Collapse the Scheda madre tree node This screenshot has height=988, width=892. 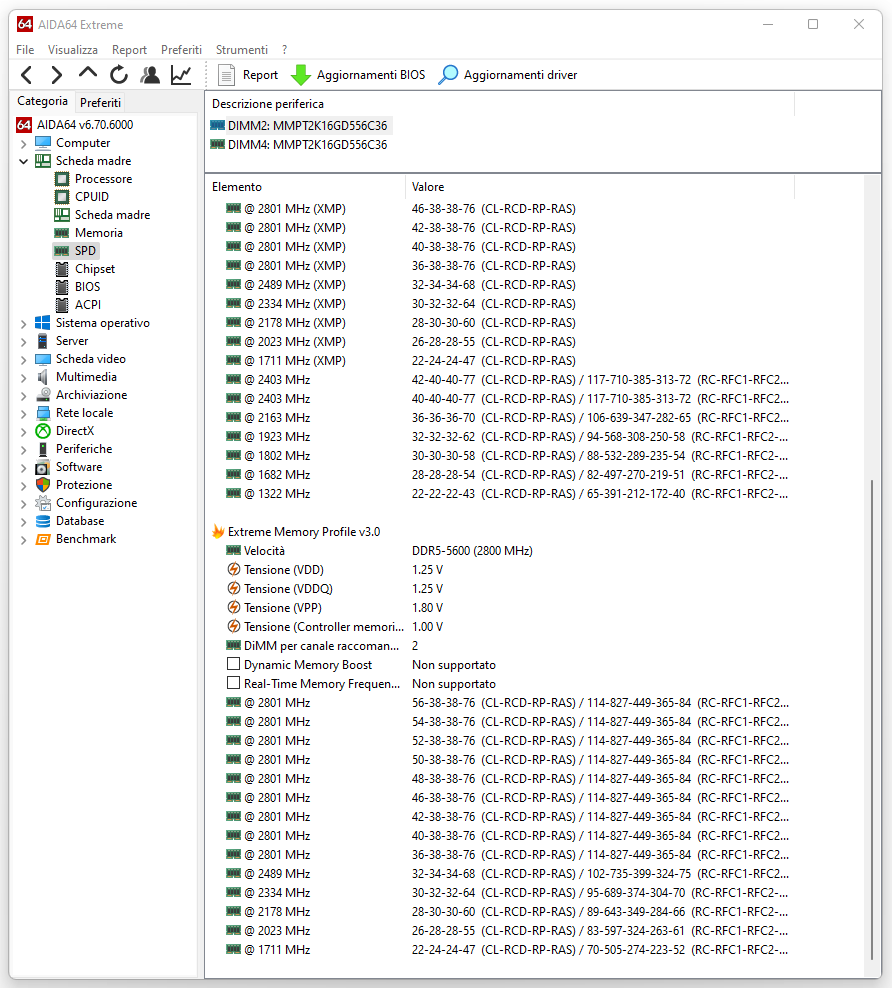[x=23, y=161]
